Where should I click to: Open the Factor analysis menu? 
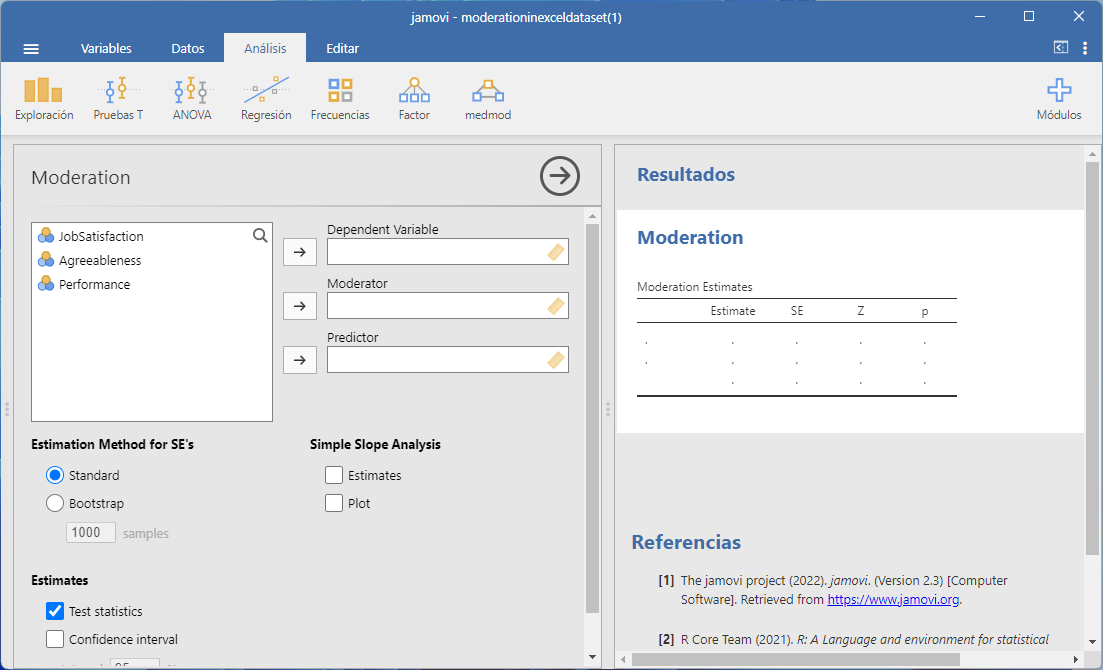pos(414,99)
